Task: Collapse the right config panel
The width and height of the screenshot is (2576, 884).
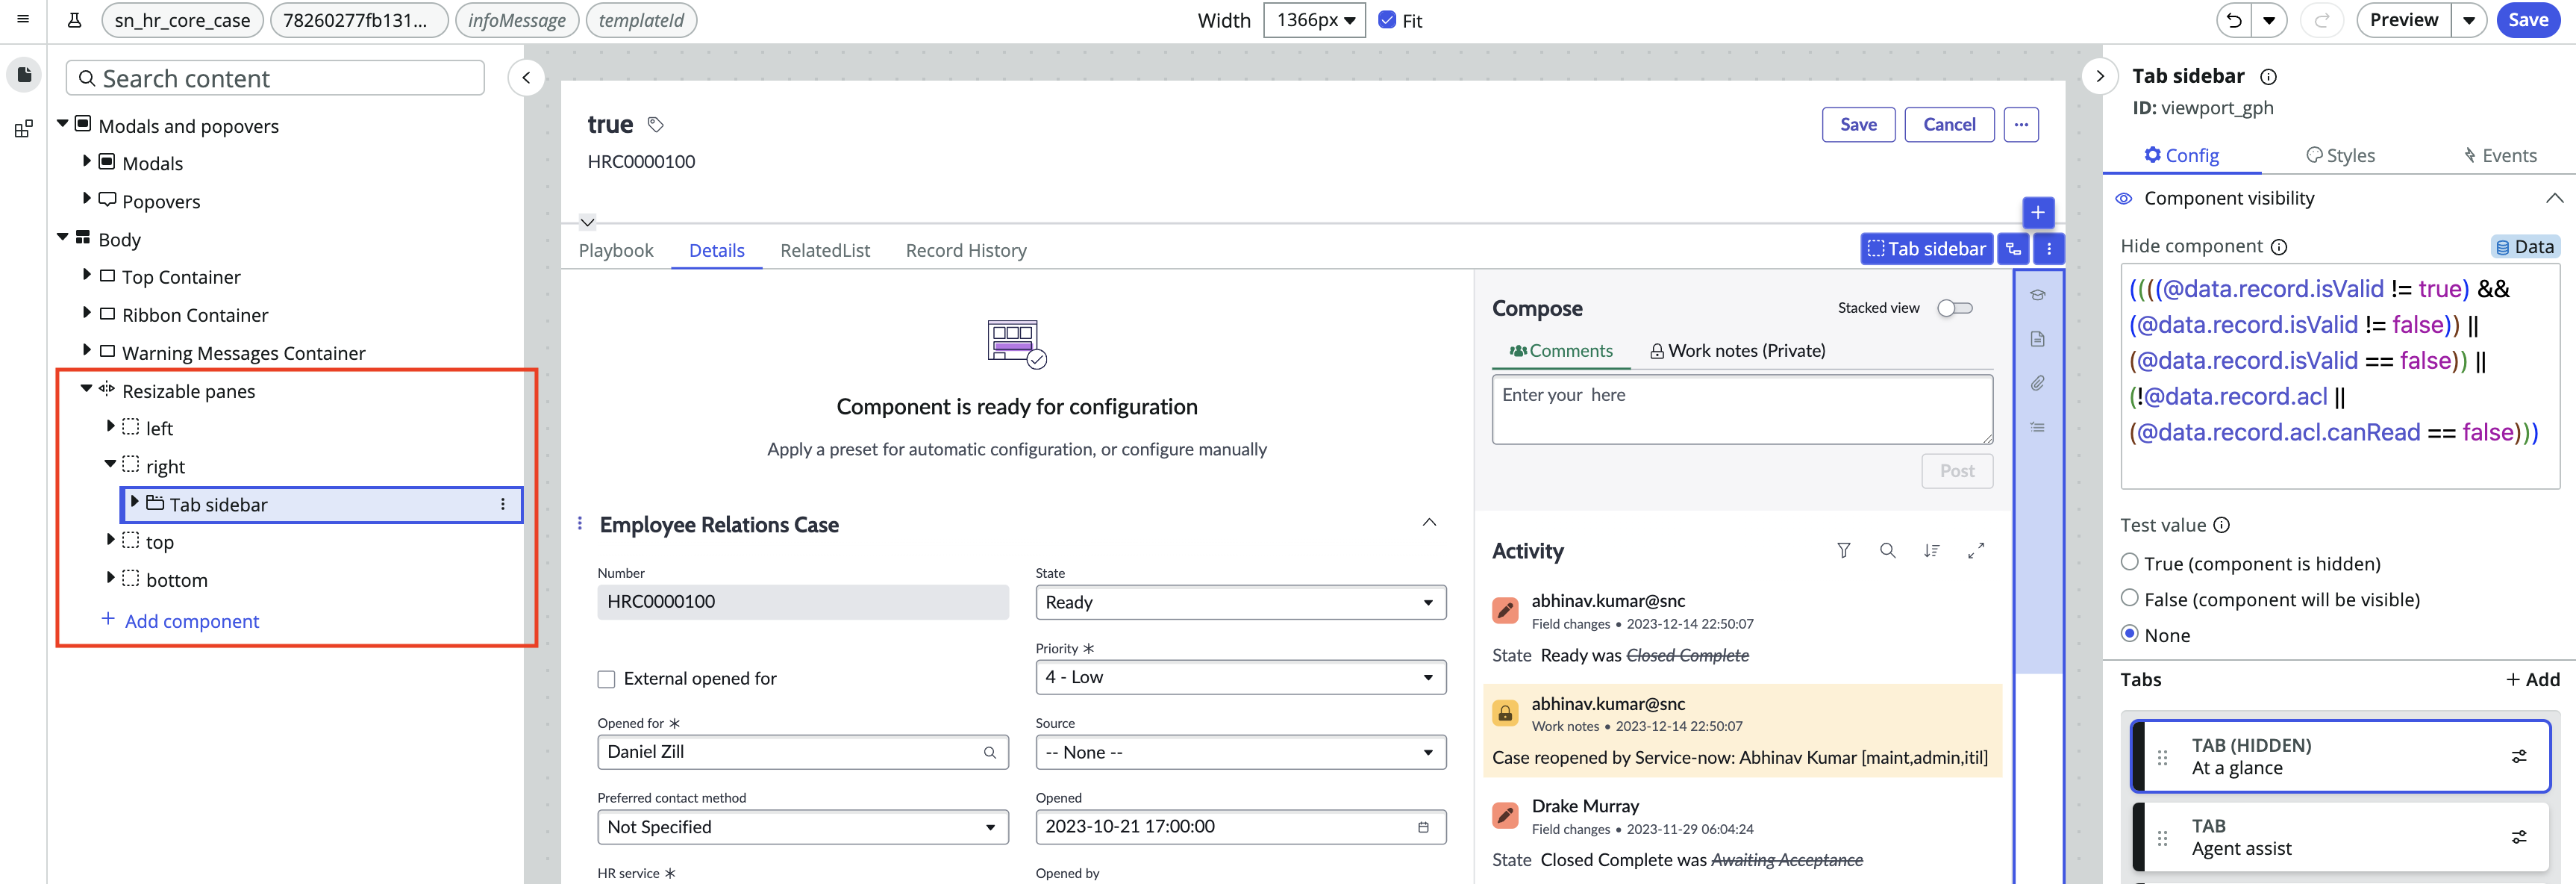Action: [2100, 76]
